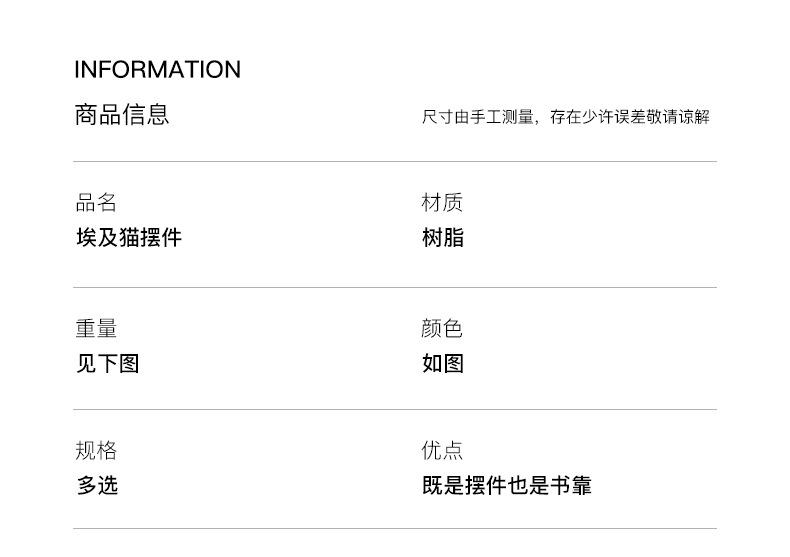The width and height of the screenshot is (790, 557).
Task: Click the INFORMATION heading
Action: (157, 70)
